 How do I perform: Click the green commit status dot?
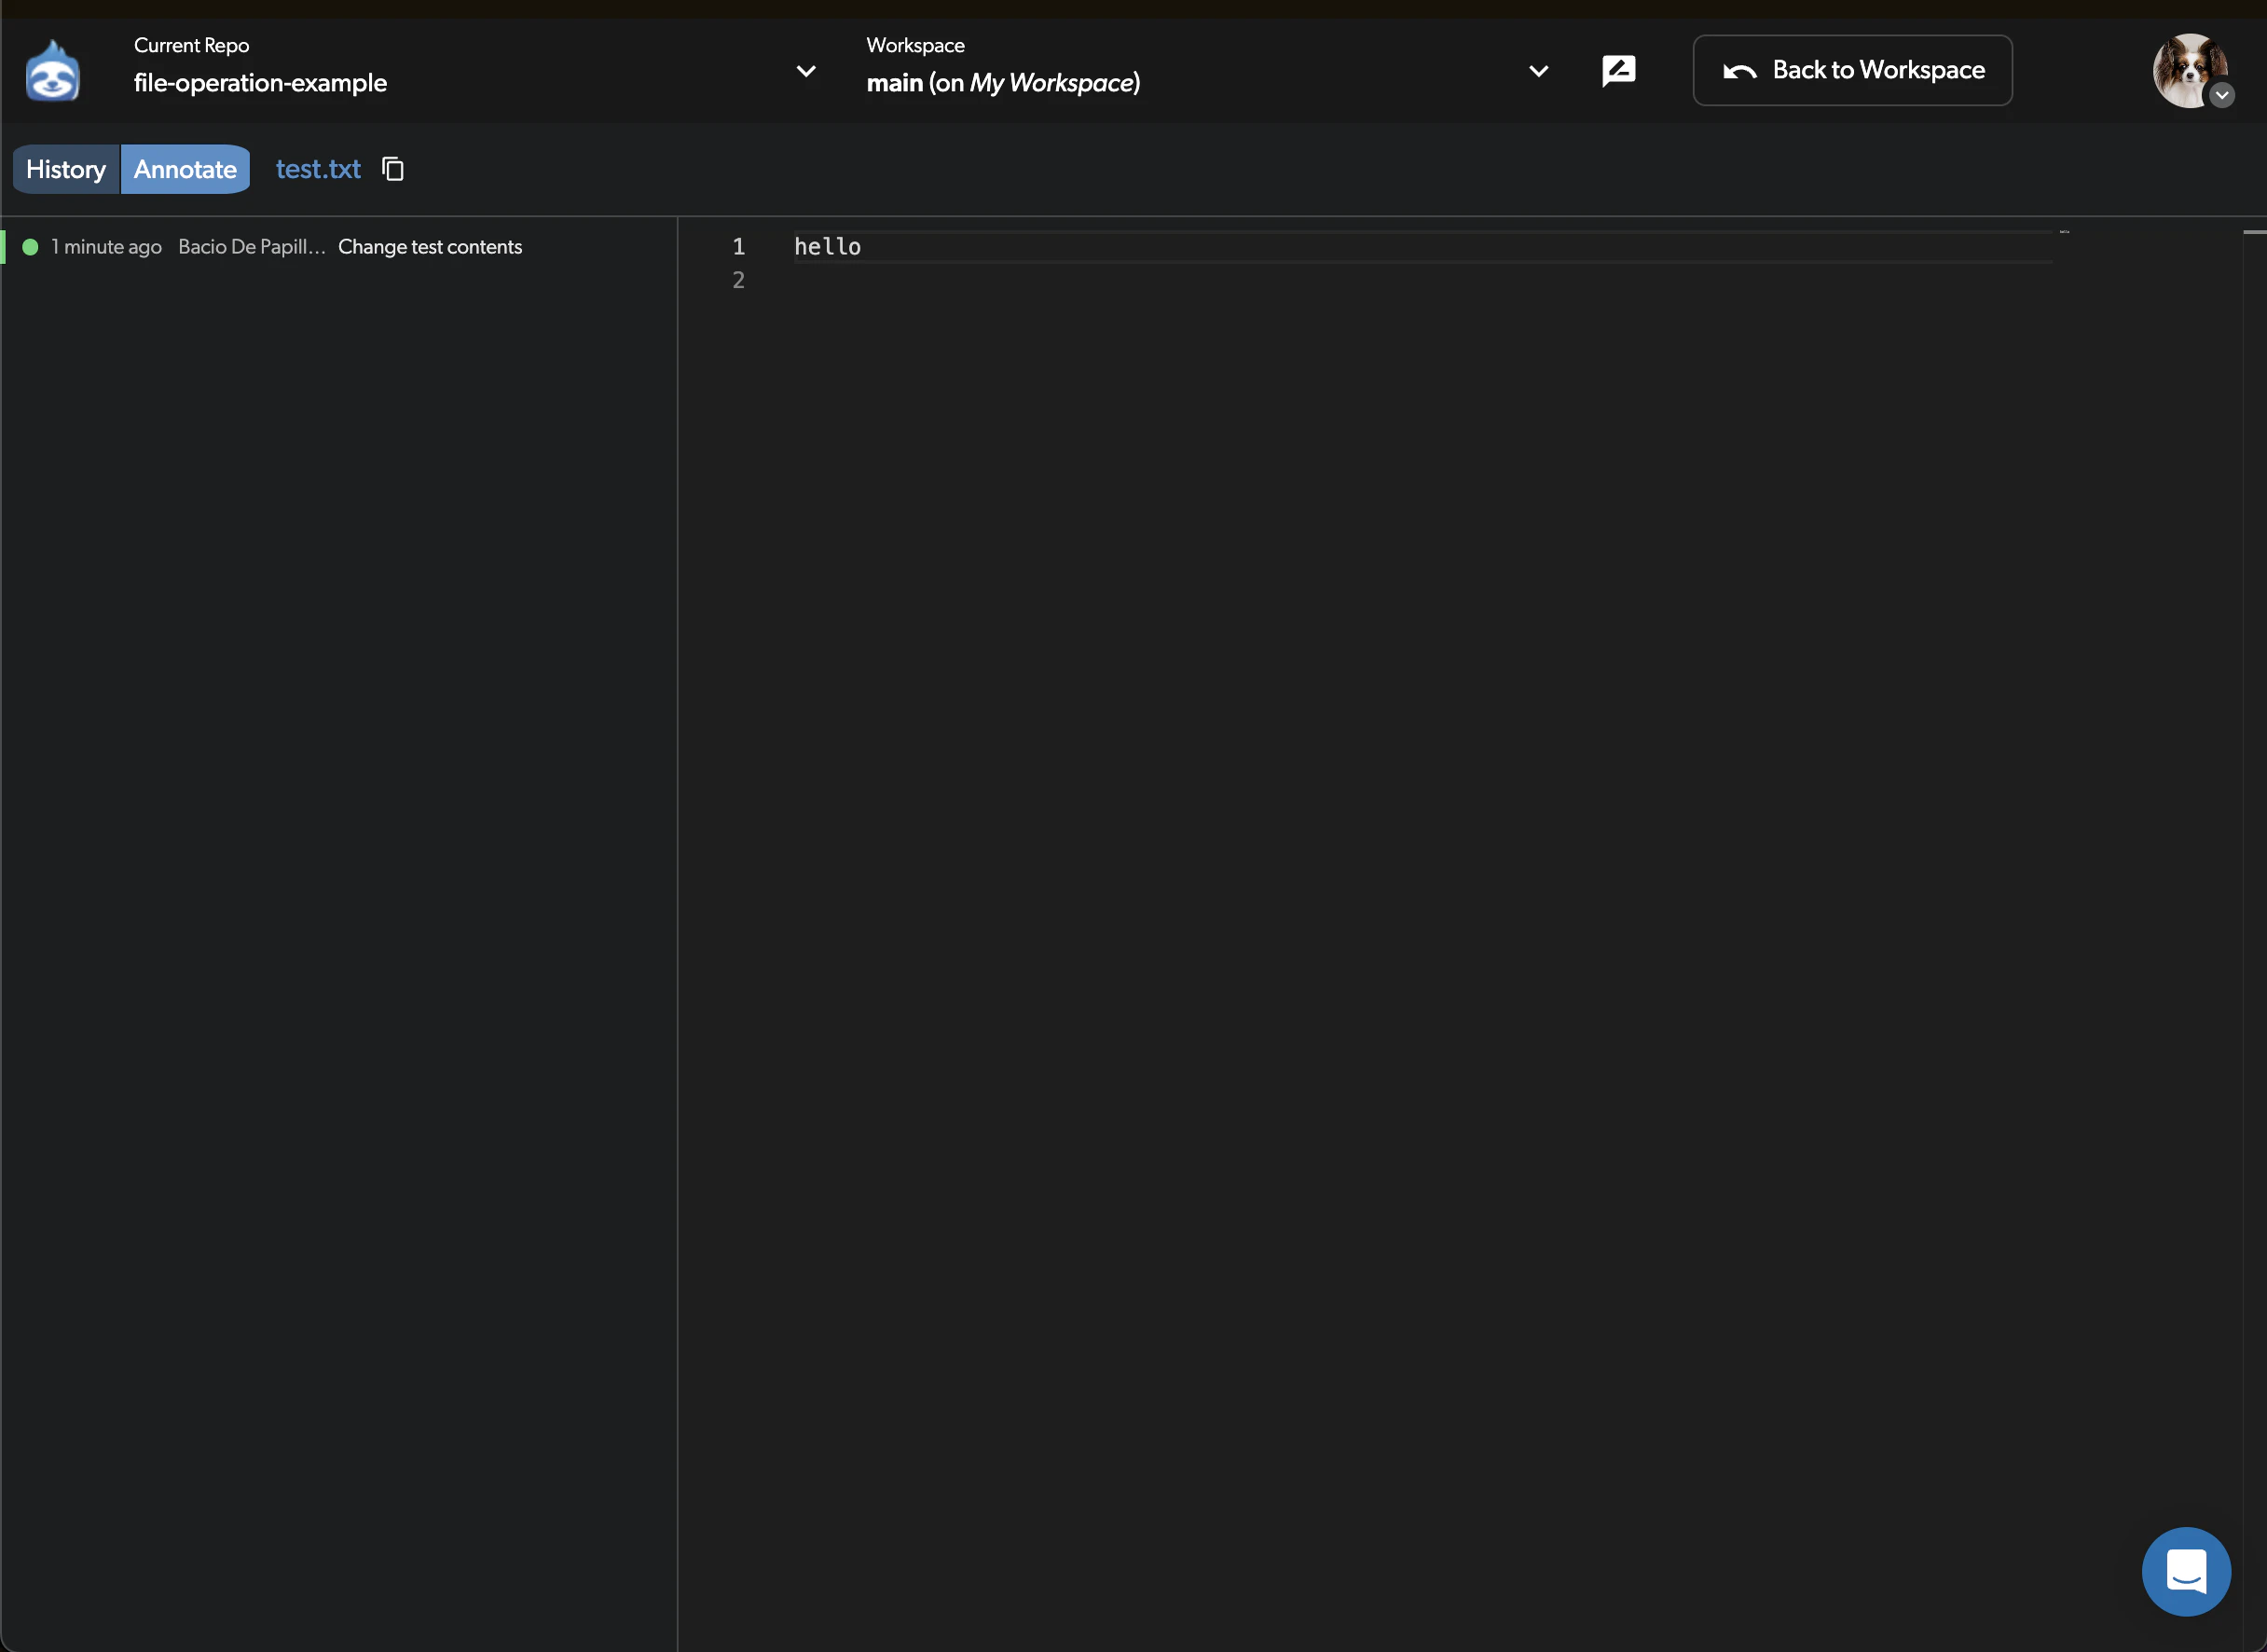tap(30, 246)
